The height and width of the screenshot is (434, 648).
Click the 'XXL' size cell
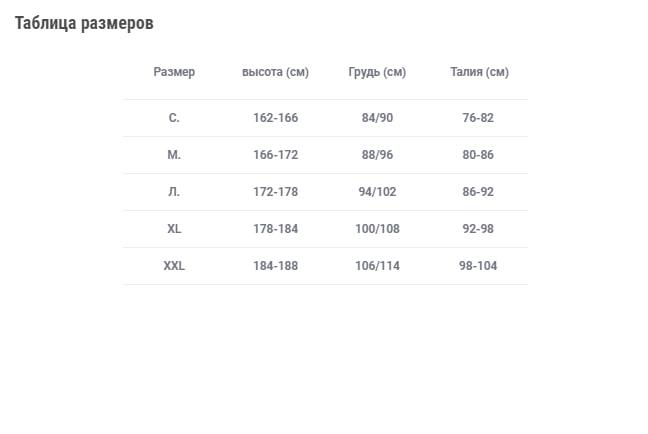click(x=174, y=266)
